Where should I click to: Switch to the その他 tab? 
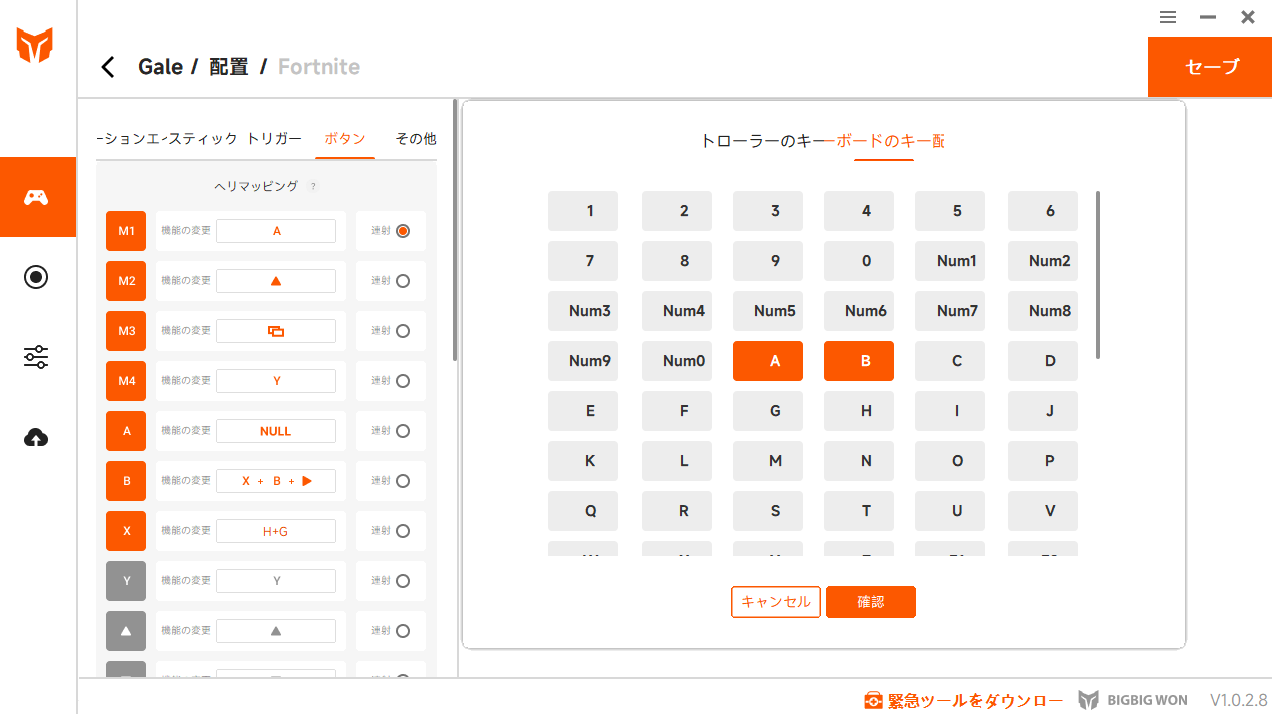[x=415, y=139]
